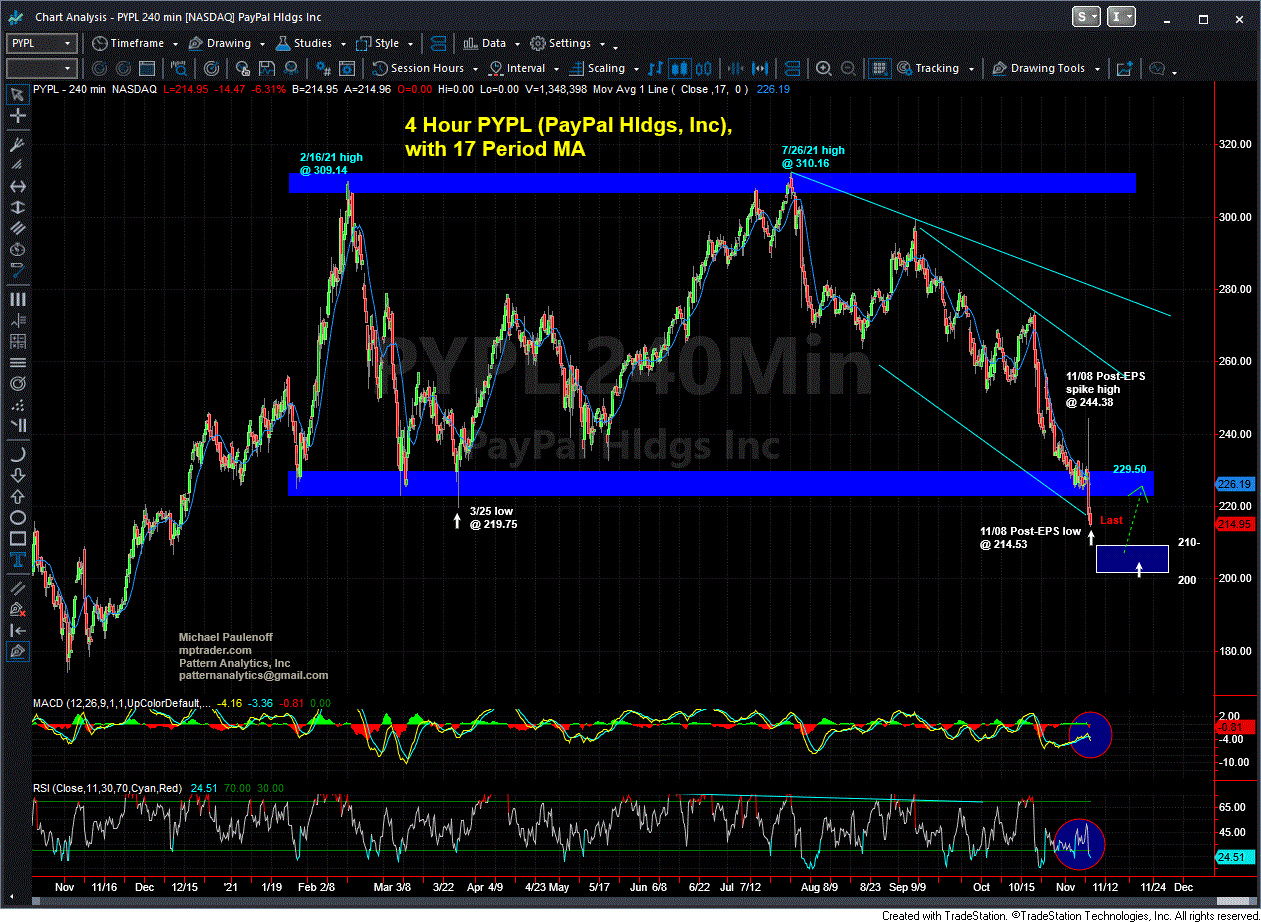Image resolution: width=1261 pixels, height=922 pixels.
Task: Select the rectangle drawing tool
Action: [x=18, y=540]
